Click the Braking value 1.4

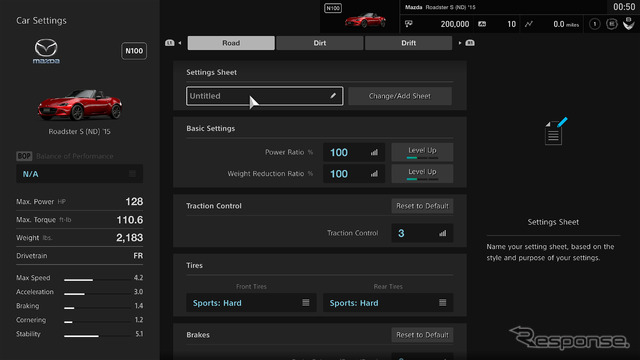(x=139, y=306)
